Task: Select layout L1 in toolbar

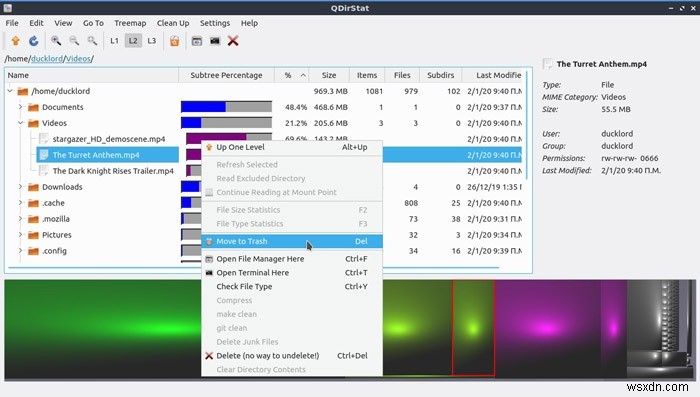Action: pyautogui.click(x=114, y=41)
